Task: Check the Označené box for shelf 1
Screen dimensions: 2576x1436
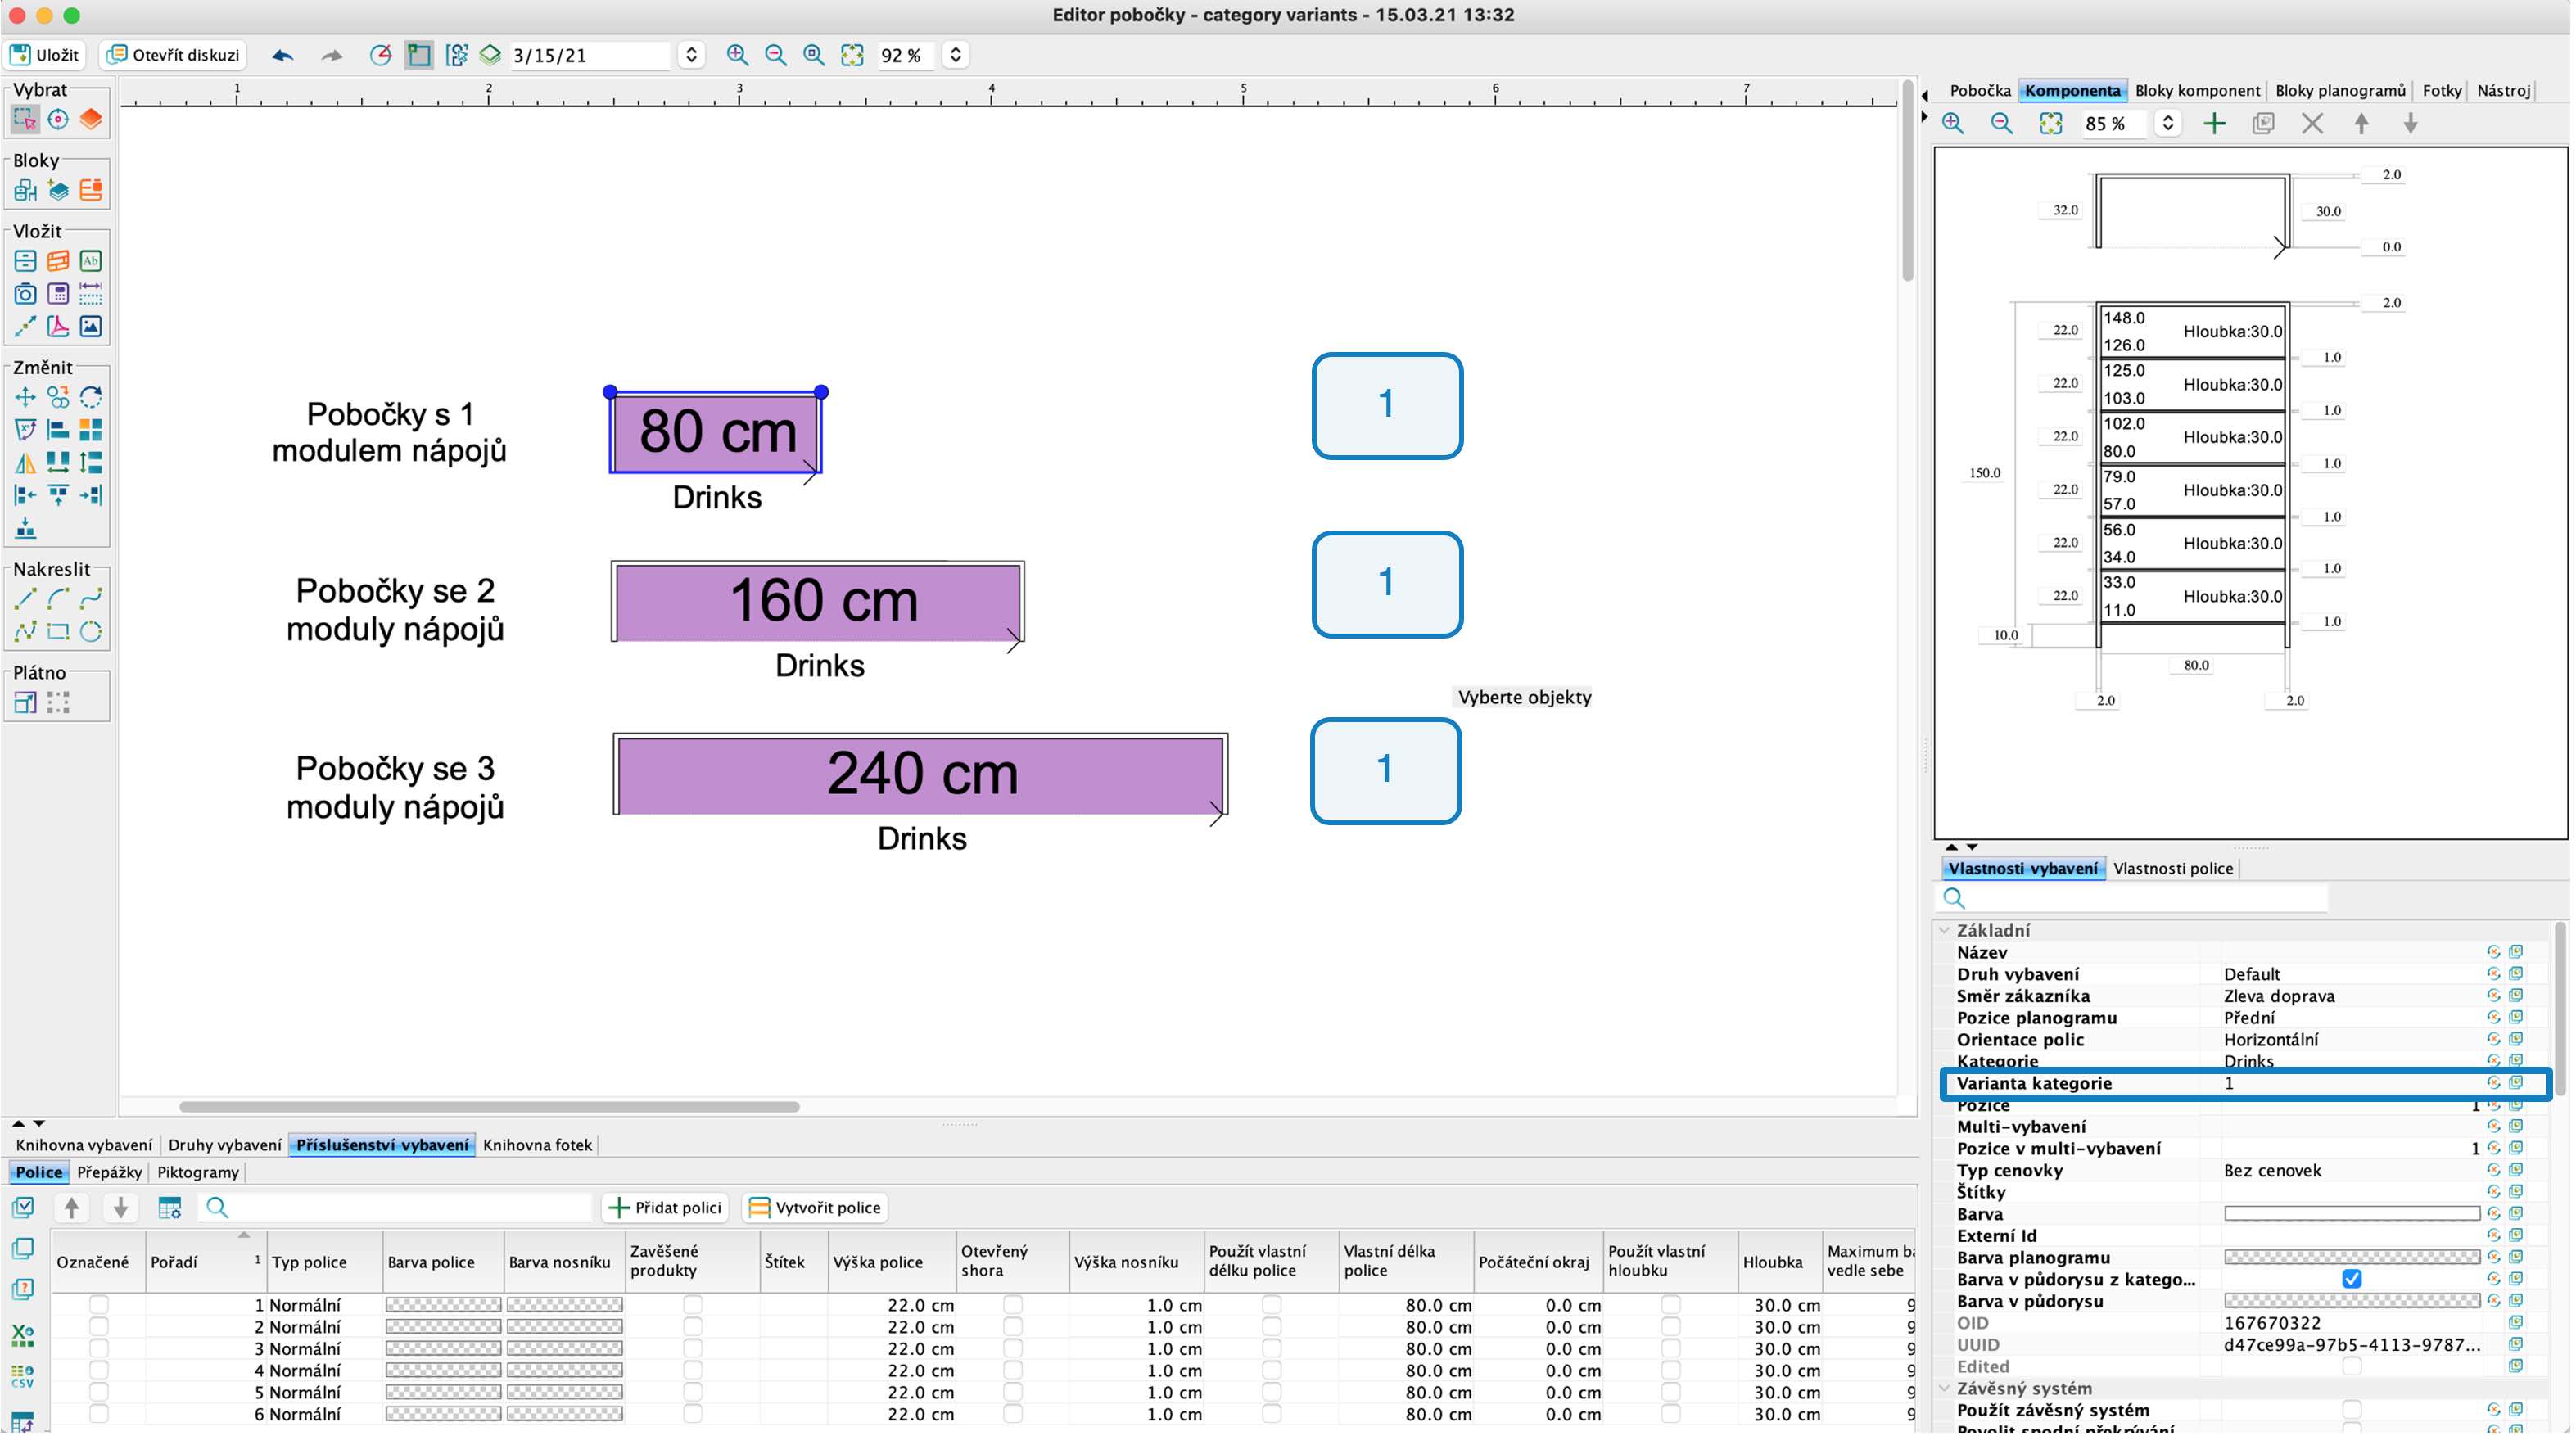Action: click(98, 1304)
